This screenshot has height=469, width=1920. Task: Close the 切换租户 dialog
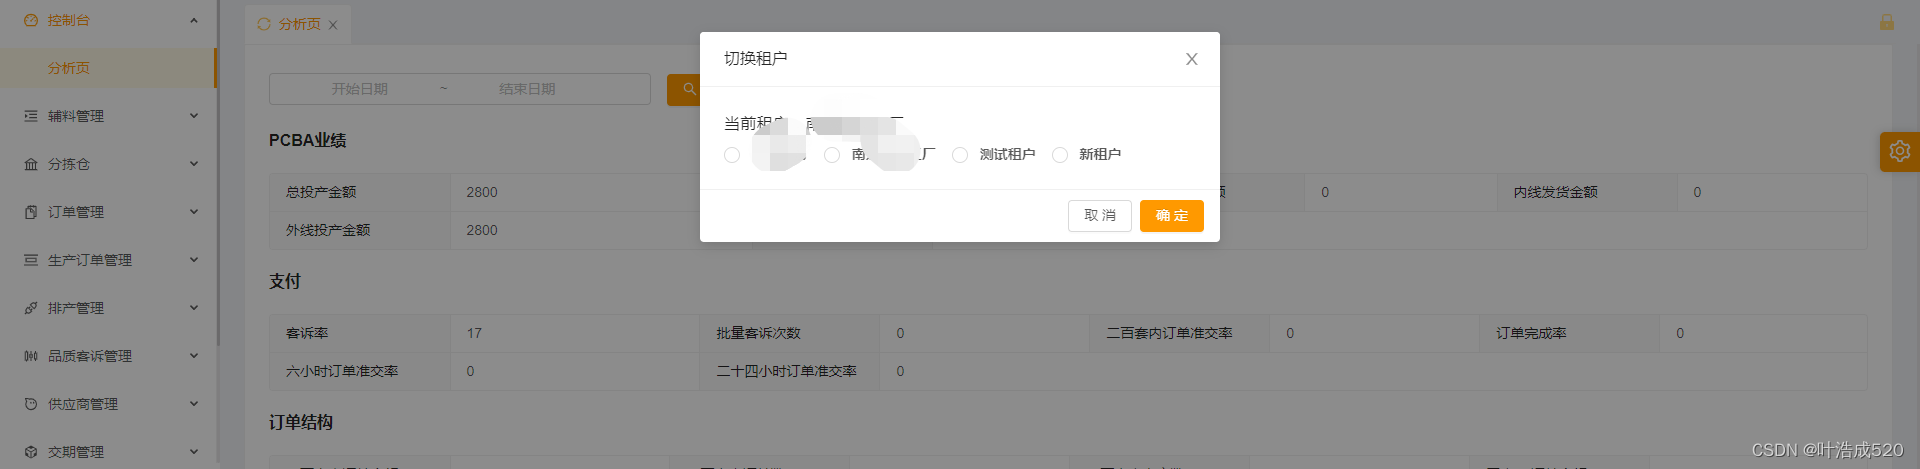(x=1191, y=59)
